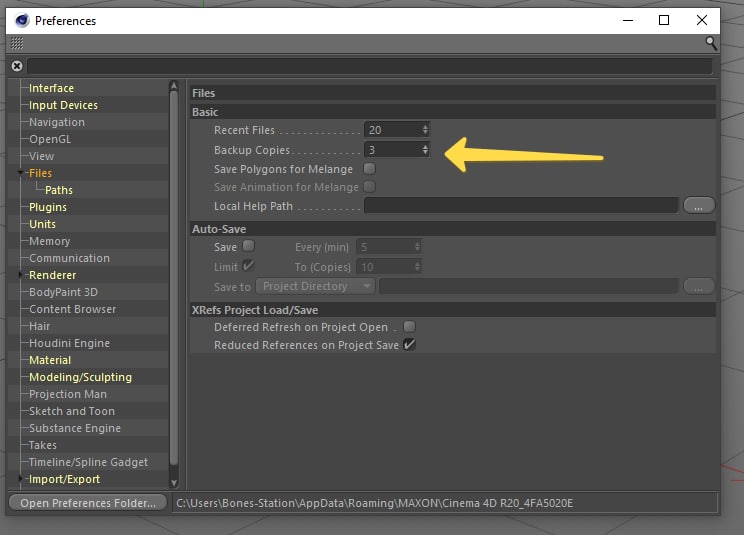The width and height of the screenshot is (744, 535).
Task: Select Plugins preferences
Action: 48,207
